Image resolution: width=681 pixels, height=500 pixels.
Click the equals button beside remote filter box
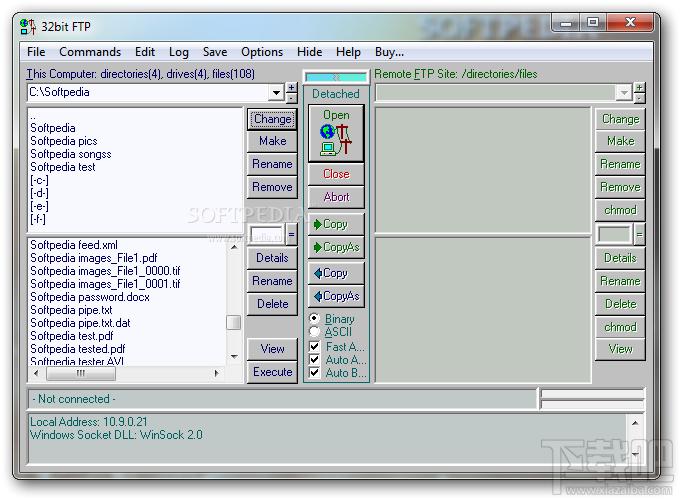(639, 235)
